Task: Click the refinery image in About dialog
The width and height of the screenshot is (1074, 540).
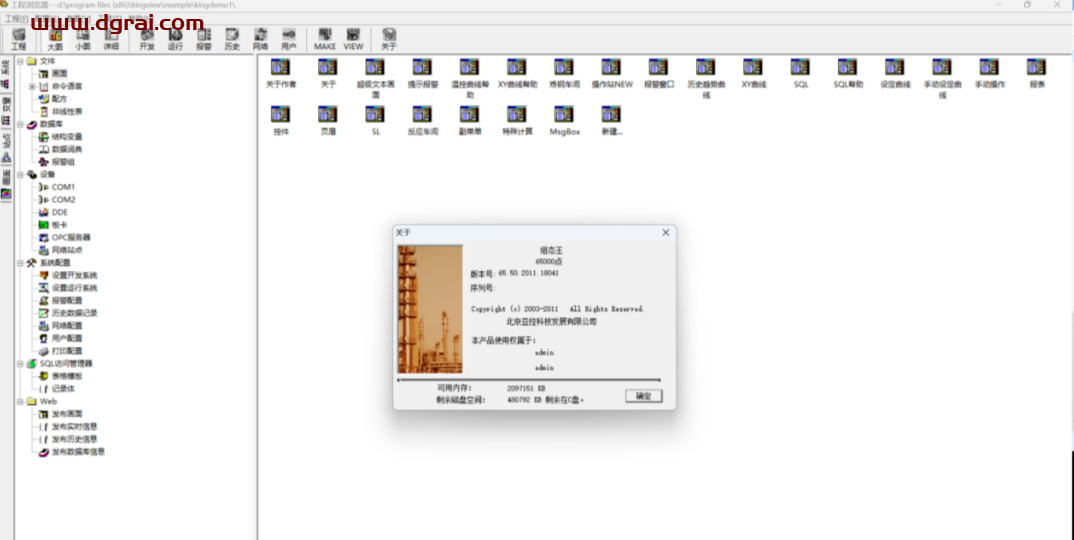Action: (x=430, y=309)
